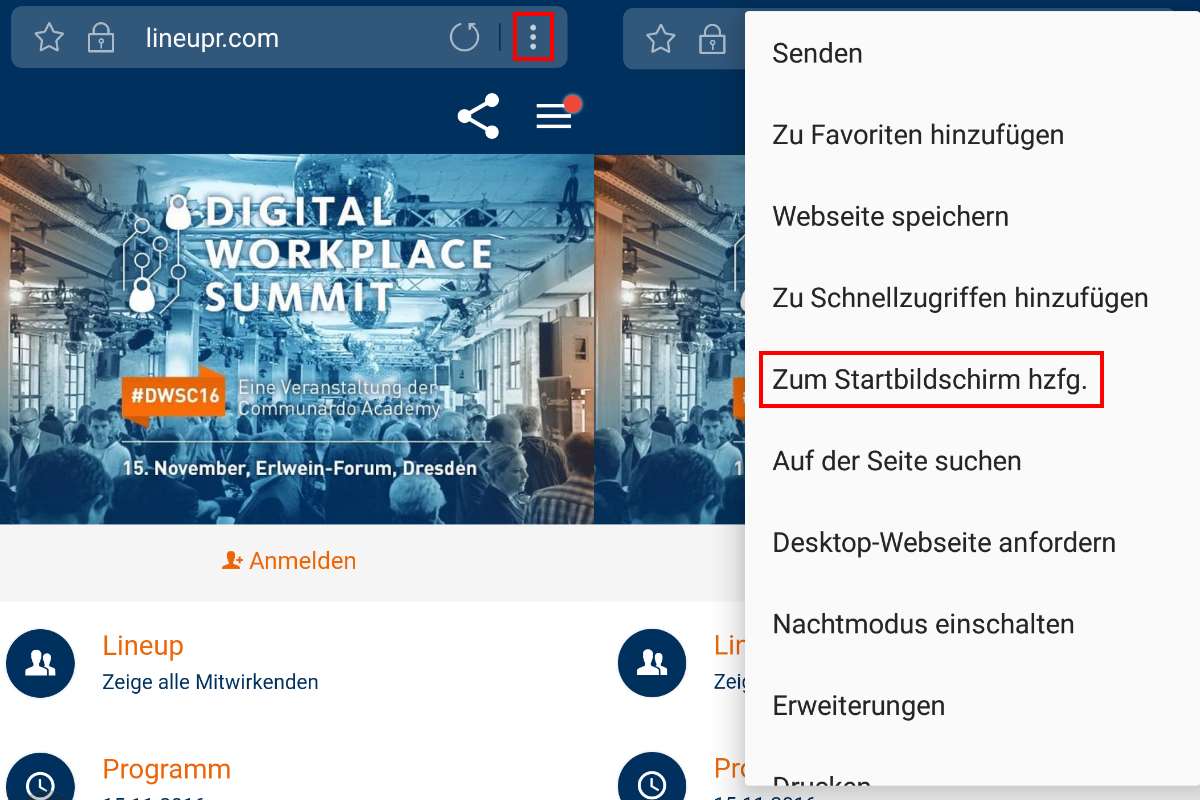Select Webseite speichern

click(890, 216)
